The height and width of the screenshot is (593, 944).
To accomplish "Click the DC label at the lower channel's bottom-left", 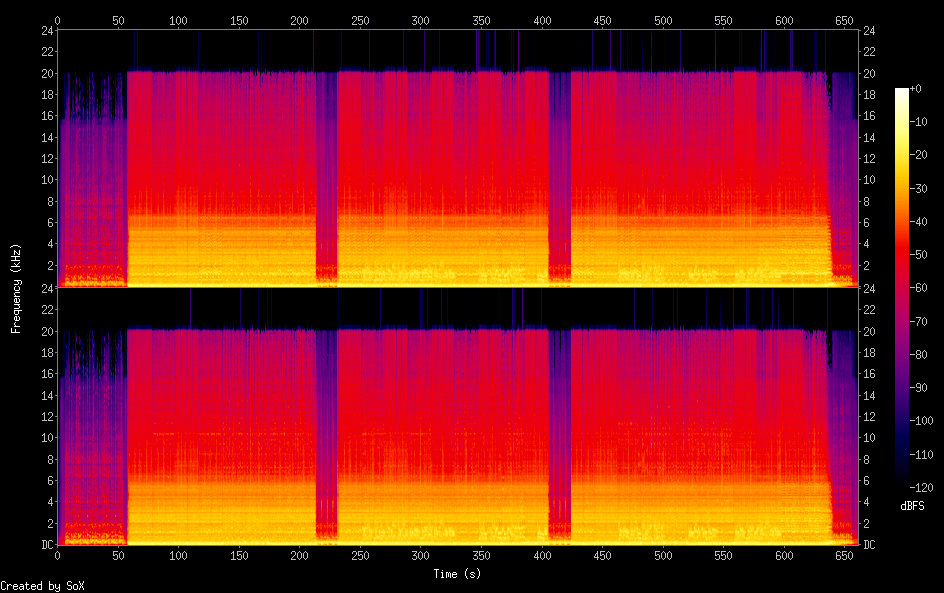I will click(45, 545).
